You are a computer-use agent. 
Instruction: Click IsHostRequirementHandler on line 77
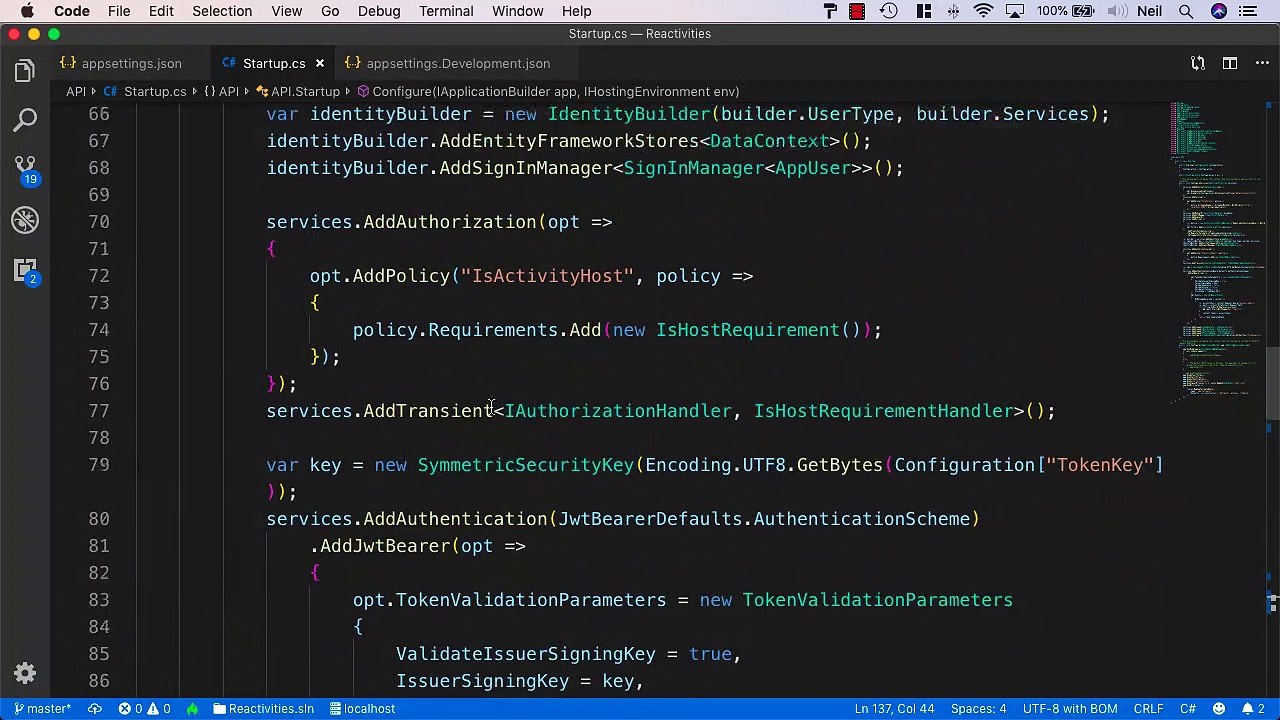pos(883,411)
